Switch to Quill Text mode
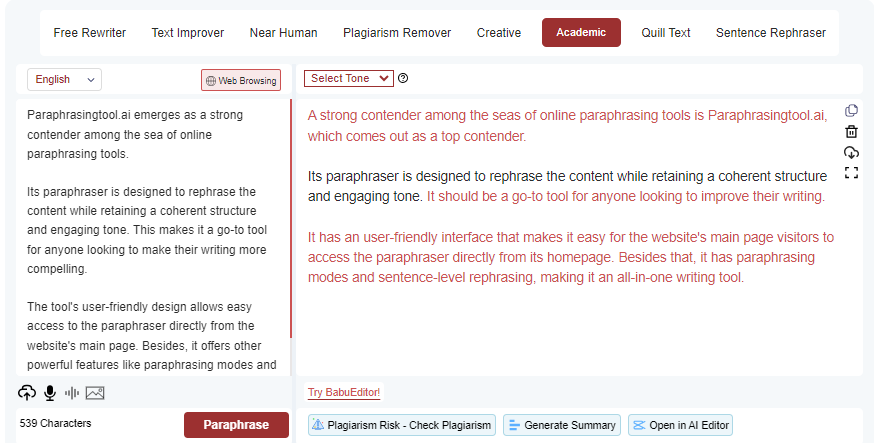The image size is (874, 443). pos(666,33)
